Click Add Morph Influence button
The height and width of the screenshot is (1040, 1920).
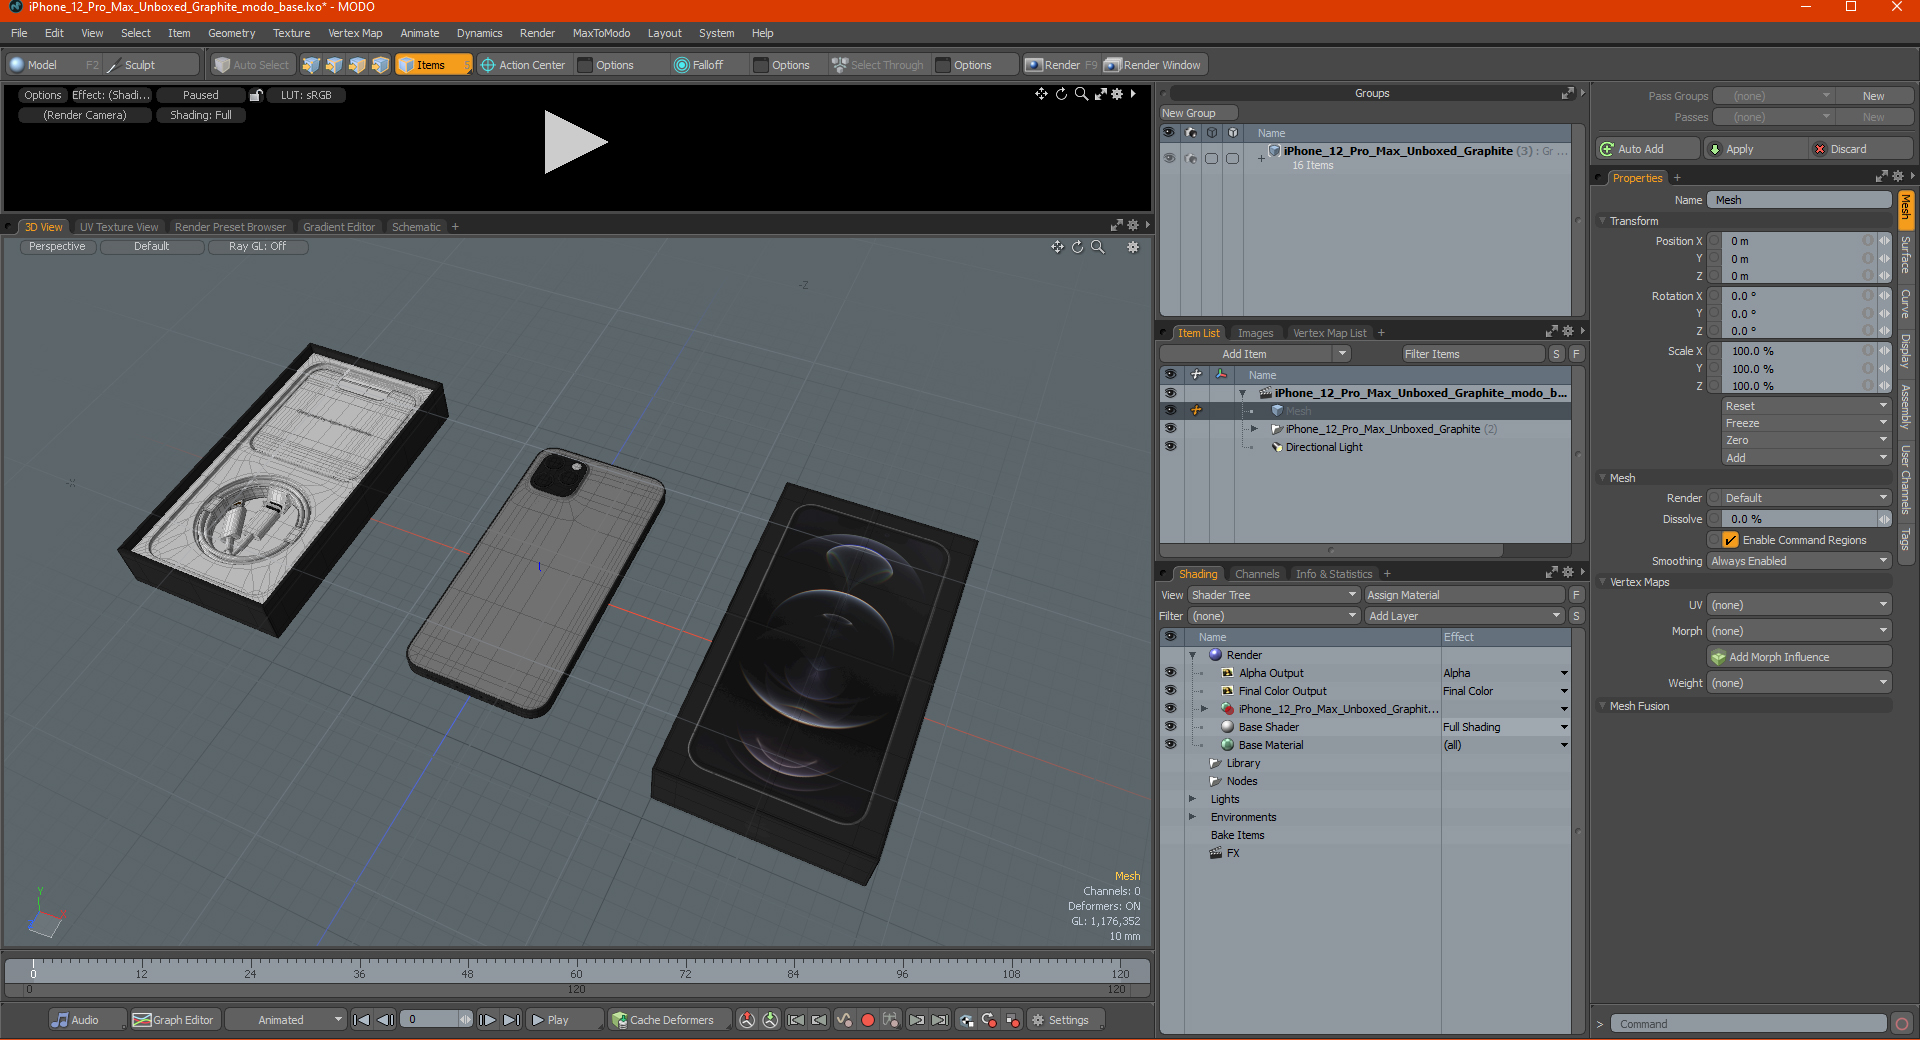coord(1799,657)
